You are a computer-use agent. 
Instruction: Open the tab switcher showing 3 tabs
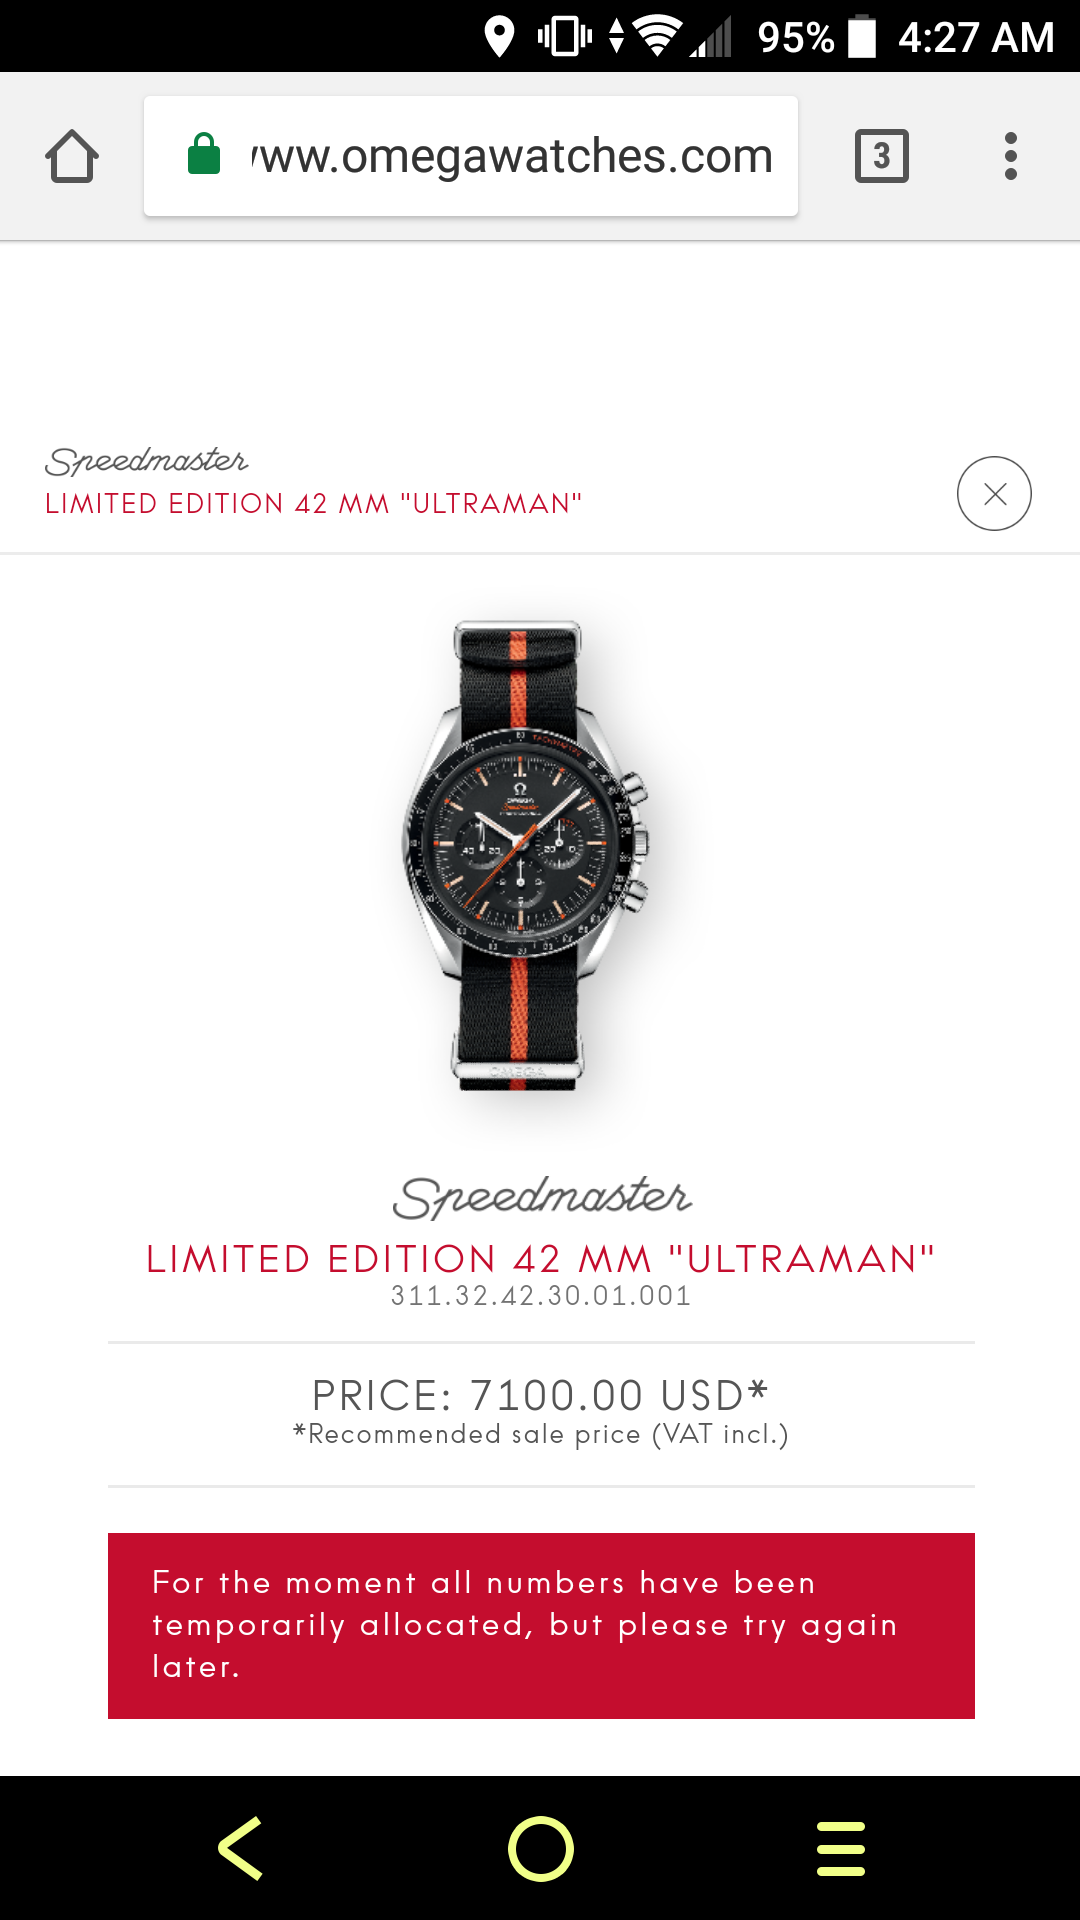882,156
